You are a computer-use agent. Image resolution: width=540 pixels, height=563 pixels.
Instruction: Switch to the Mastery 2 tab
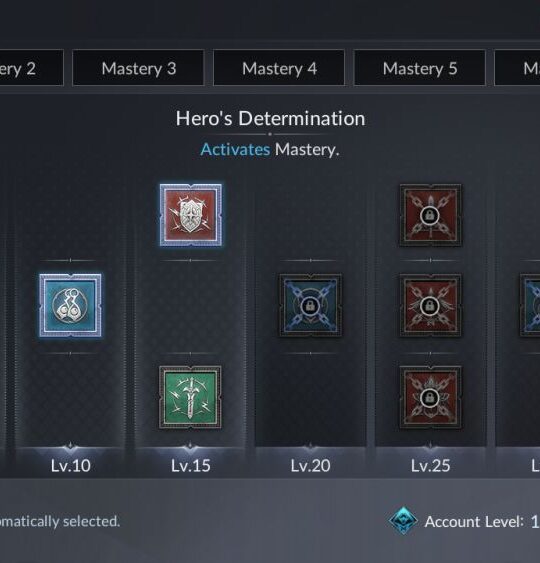(x=32, y=68)
